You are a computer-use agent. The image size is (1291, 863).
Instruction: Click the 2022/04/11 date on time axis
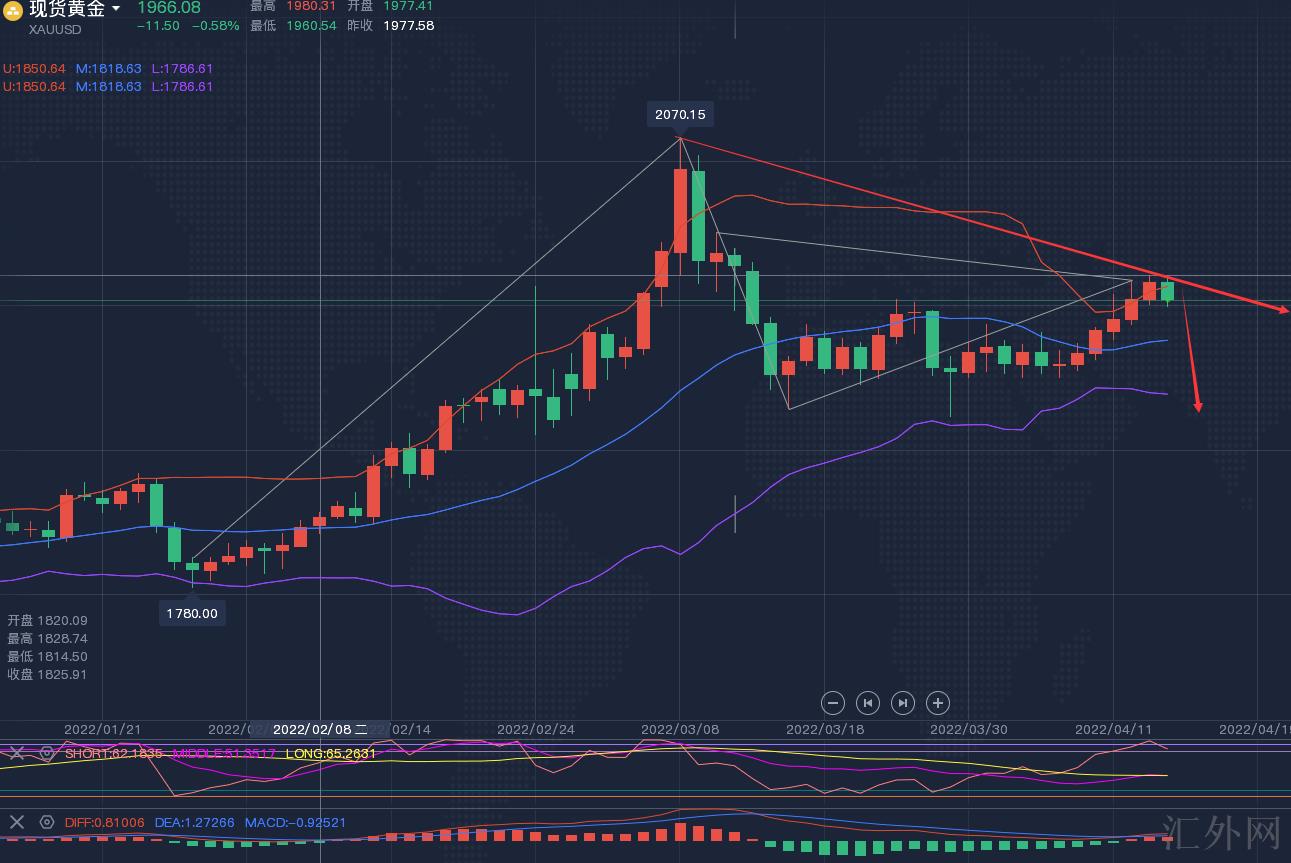click(1113, 729)
